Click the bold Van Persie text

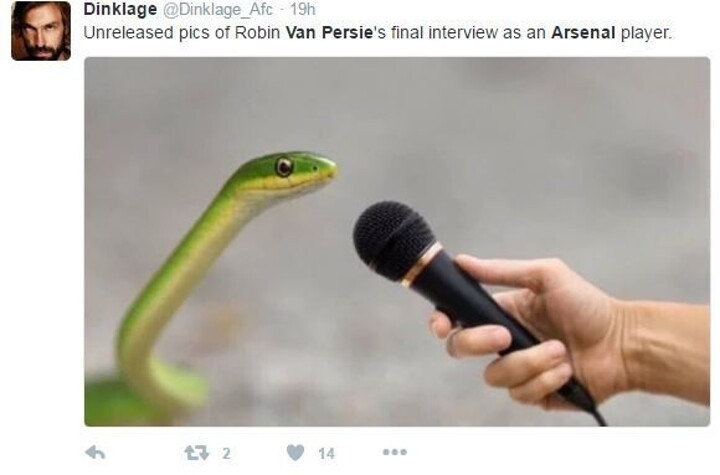click(x=329, y=33)
